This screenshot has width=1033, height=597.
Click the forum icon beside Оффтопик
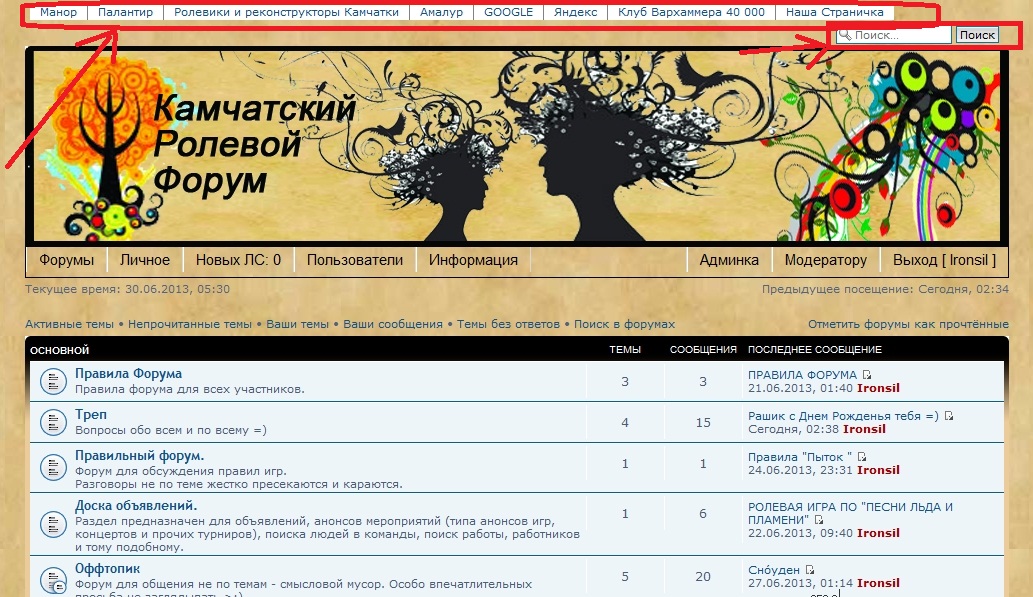(x=53, y=579)
